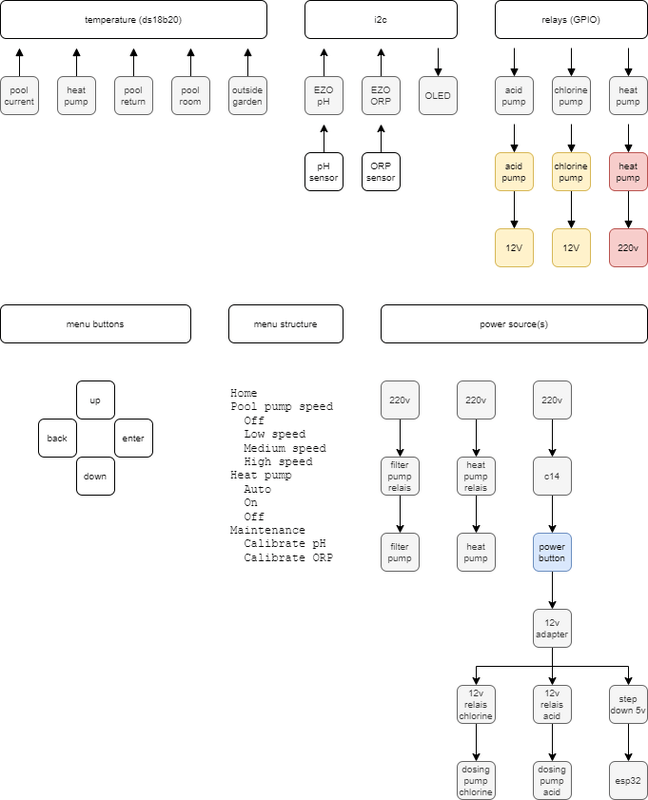
Task: Click the 12V box below yellow acid pump
Action: [x=514, y=247]
